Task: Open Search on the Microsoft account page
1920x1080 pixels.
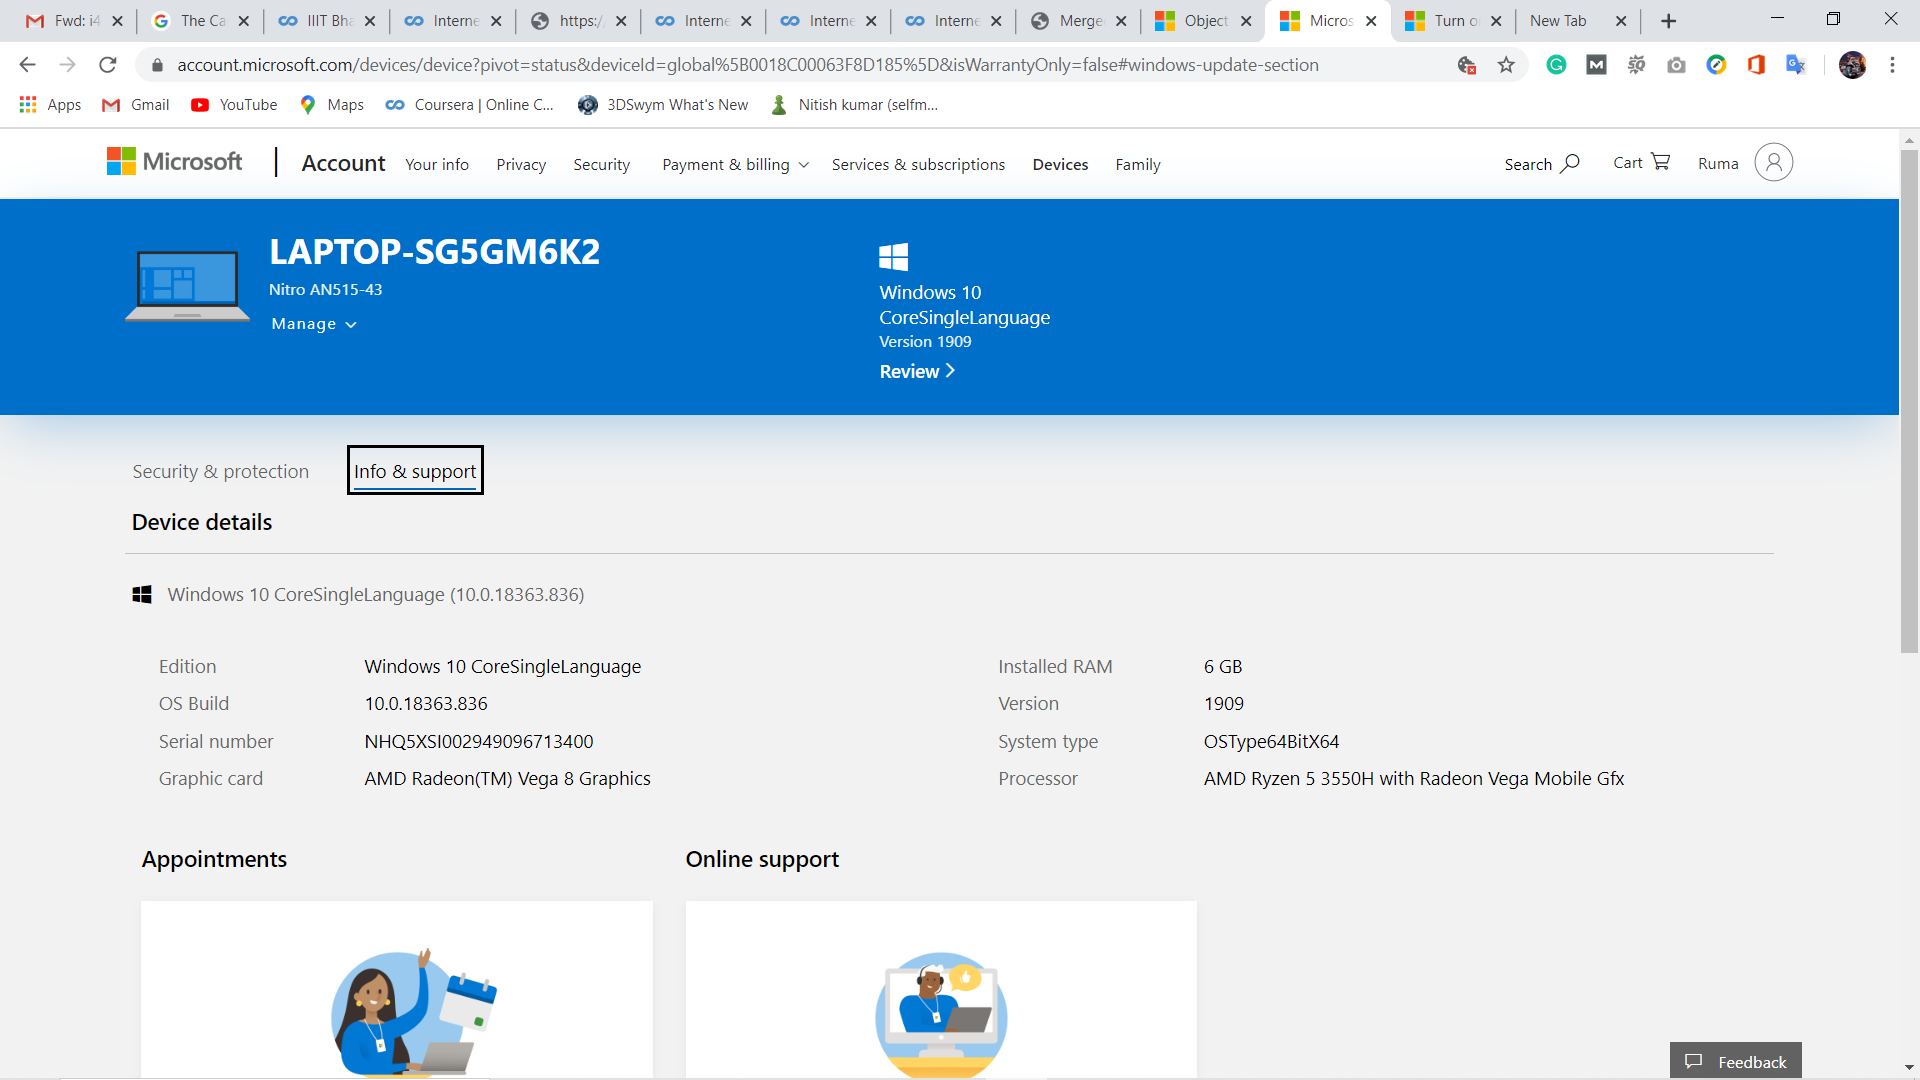Action: click(x=1541, y=163)
